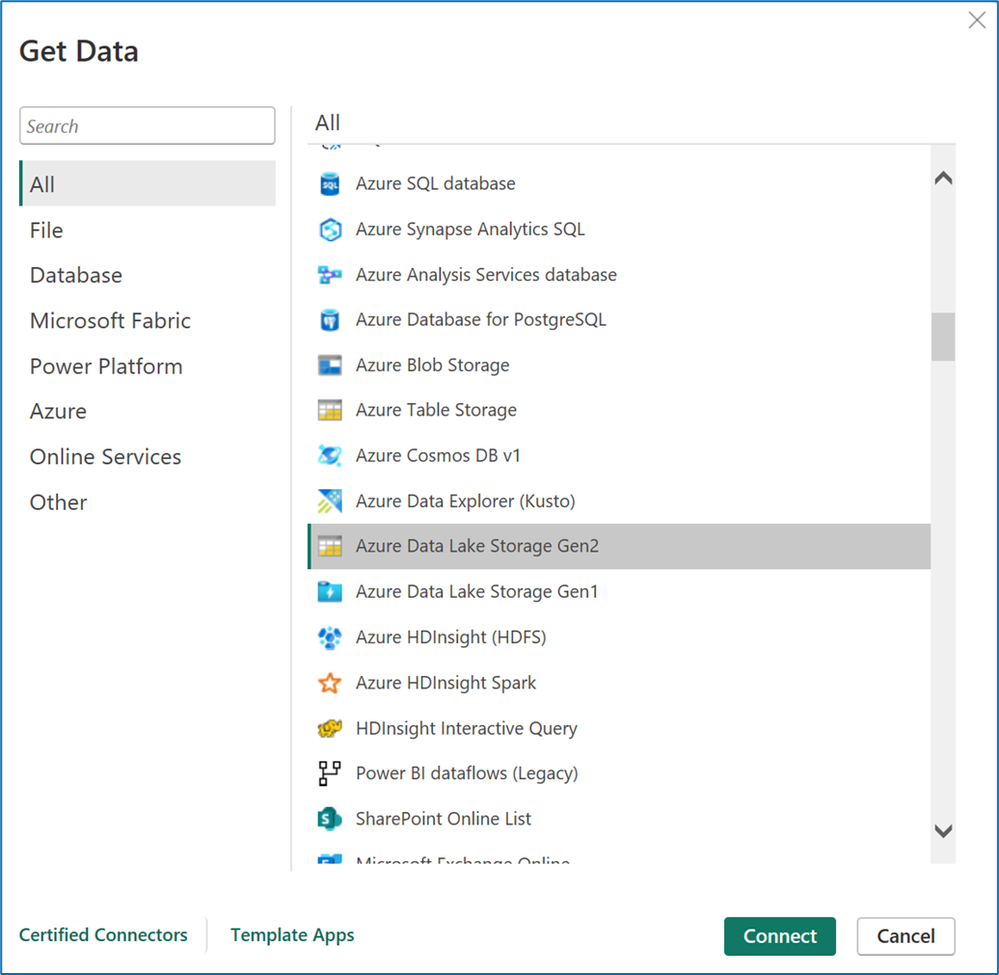Select "Azure Data Lake Storage Gen2" text
Image resolution: width=999 pixels, height=975 pixels.
(477, 546)
